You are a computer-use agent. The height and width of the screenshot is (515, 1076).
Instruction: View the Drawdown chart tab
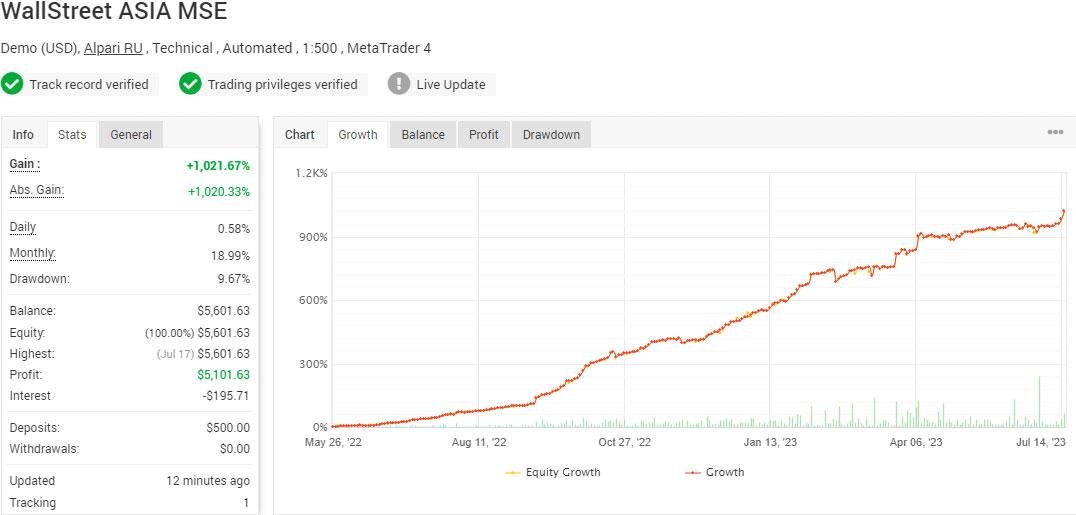551,135
